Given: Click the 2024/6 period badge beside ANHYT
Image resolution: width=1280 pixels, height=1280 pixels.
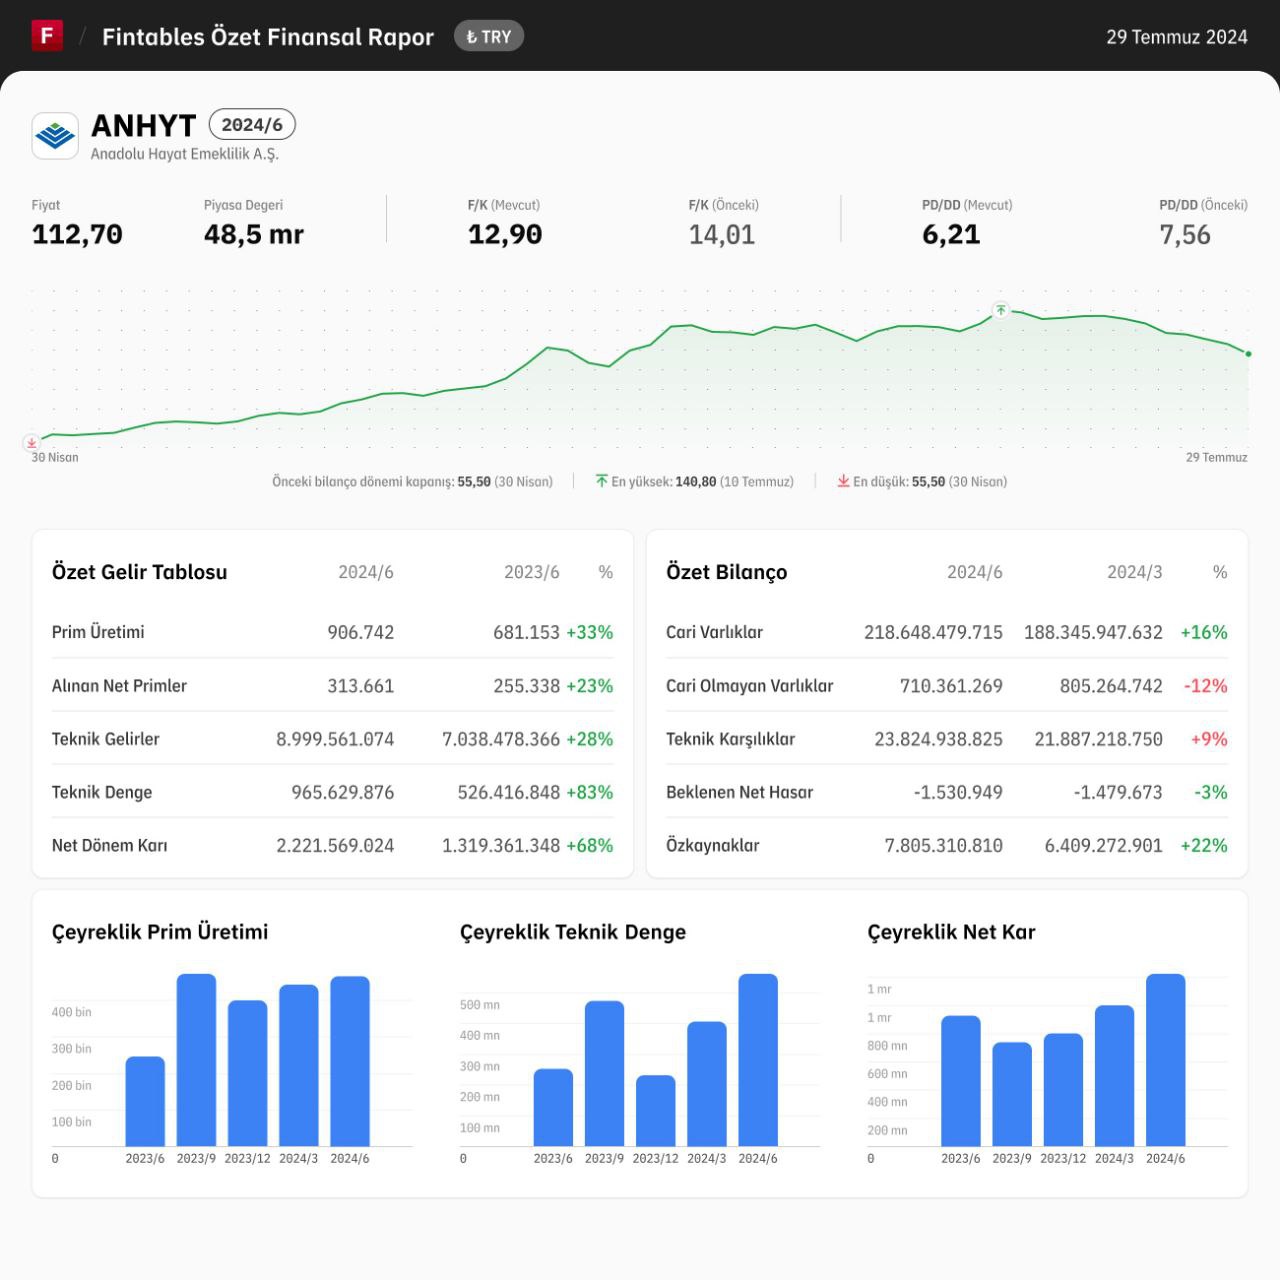Looking at the screenshot, I should [x=252, y=125].
